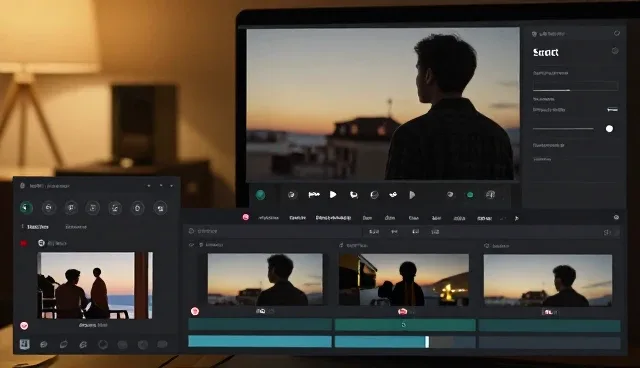
Task: Click the green highlighted circular icon in floating panel
Action: click(x=27, y=208)
